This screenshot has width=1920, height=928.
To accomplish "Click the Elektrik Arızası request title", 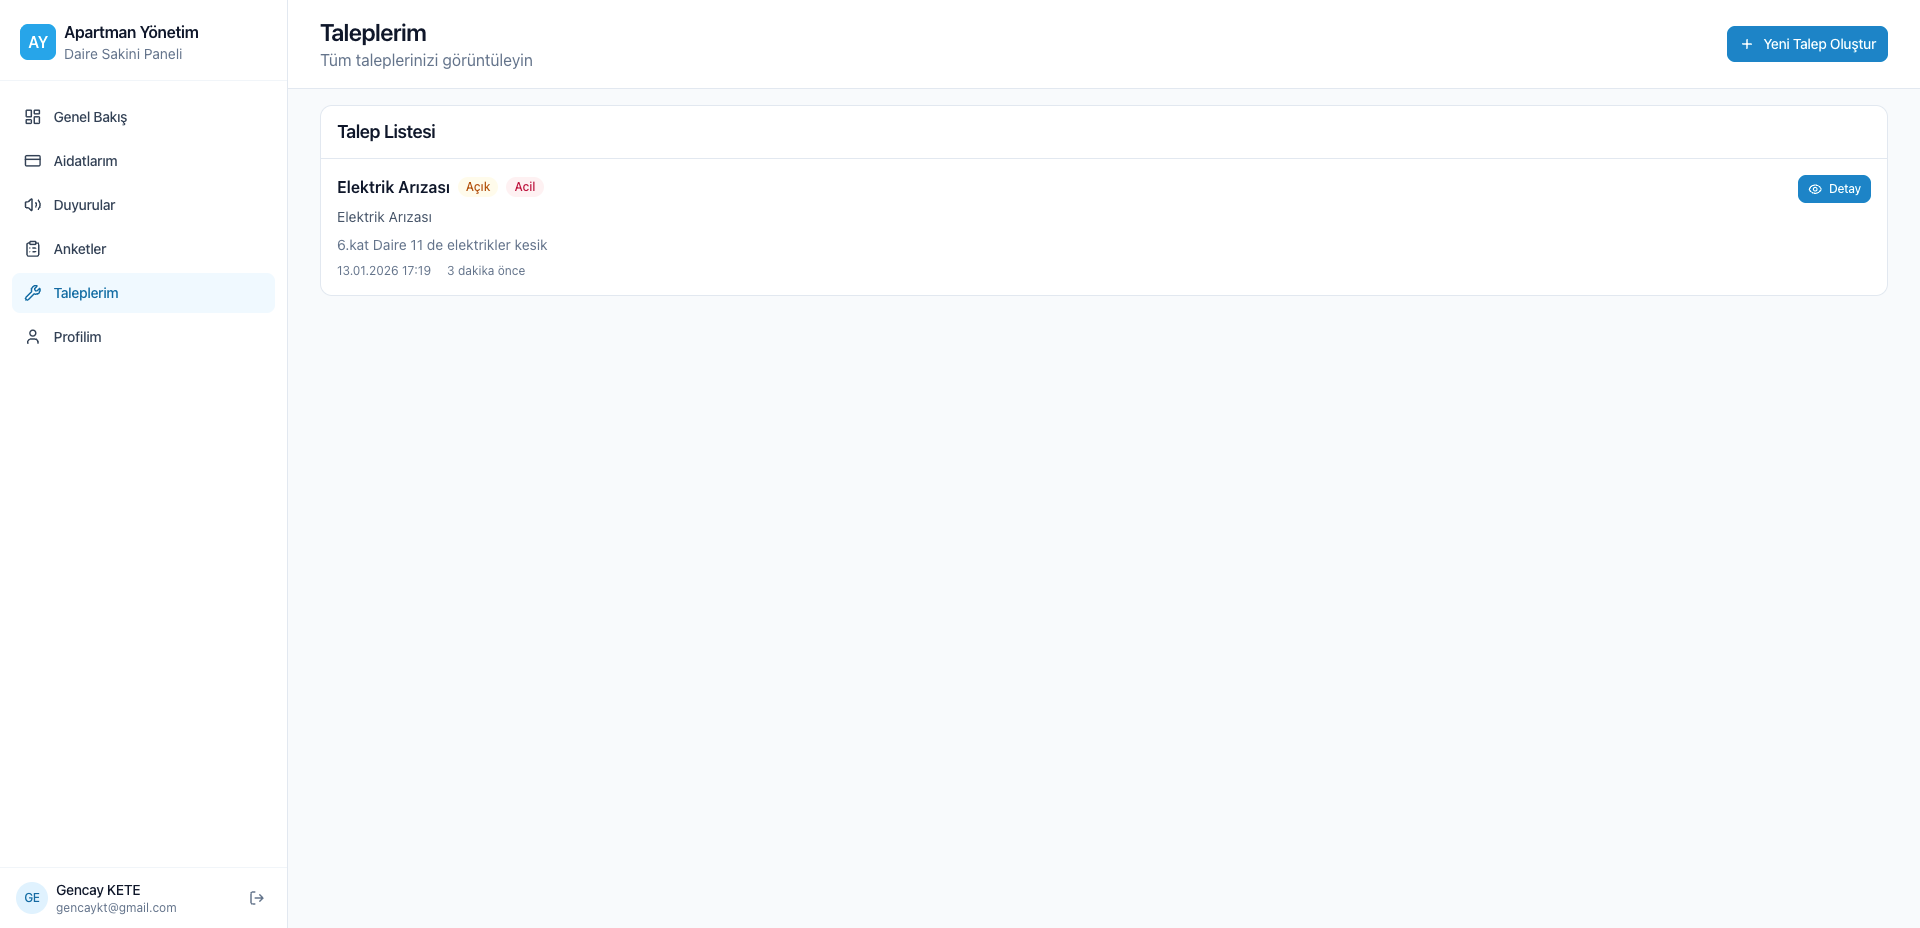I will (393, 187).
